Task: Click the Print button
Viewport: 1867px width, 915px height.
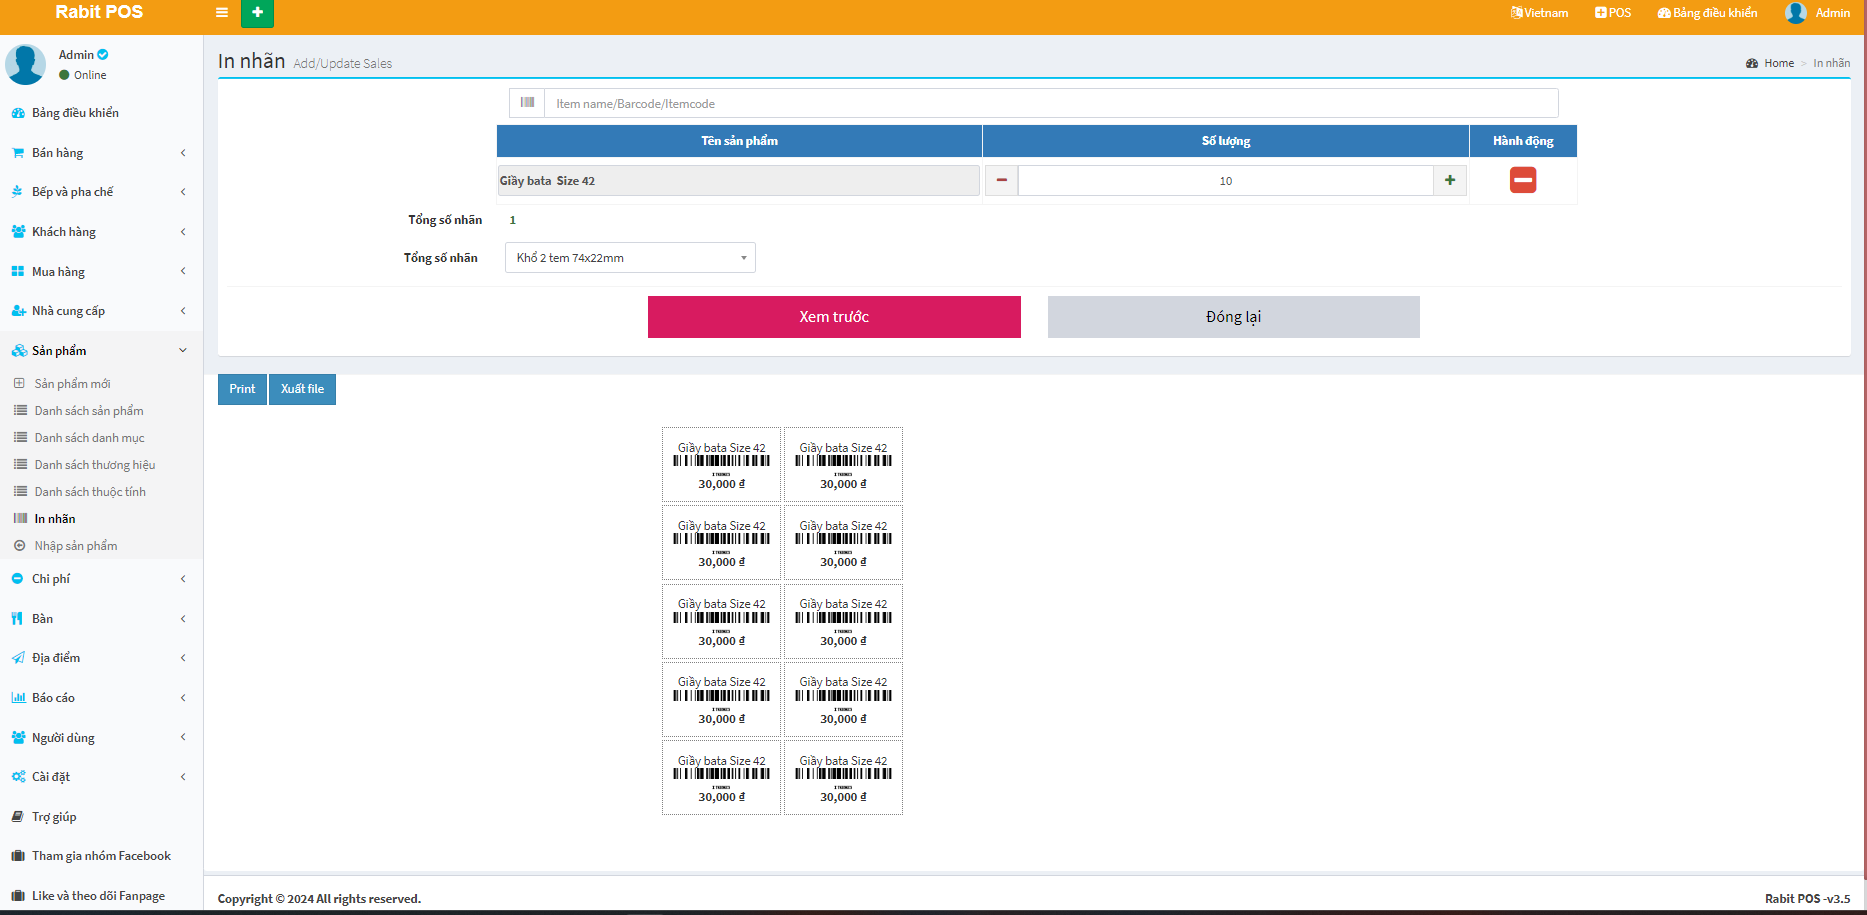Action: pyautogui.click(x=242, y=389)
